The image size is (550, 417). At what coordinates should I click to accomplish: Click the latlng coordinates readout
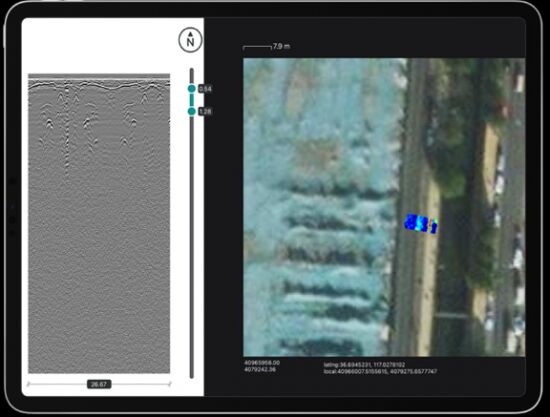tap(364, 365)
